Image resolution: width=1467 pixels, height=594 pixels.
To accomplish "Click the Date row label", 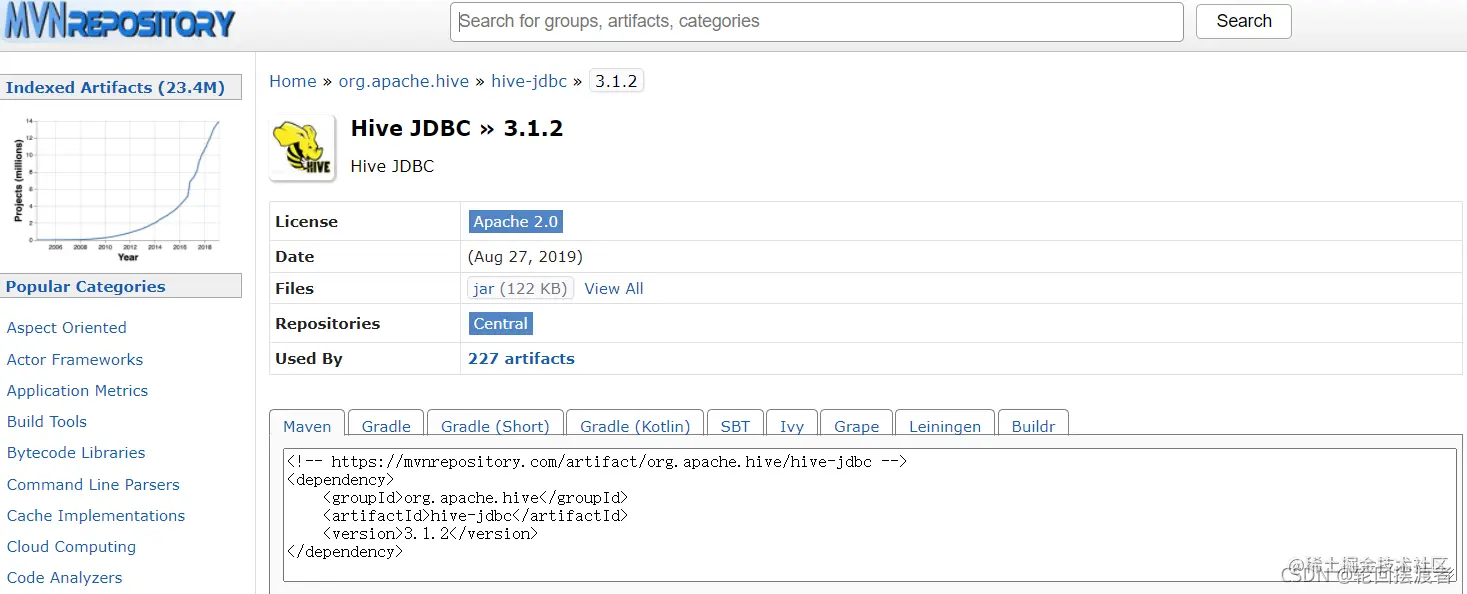I will 294,256.
